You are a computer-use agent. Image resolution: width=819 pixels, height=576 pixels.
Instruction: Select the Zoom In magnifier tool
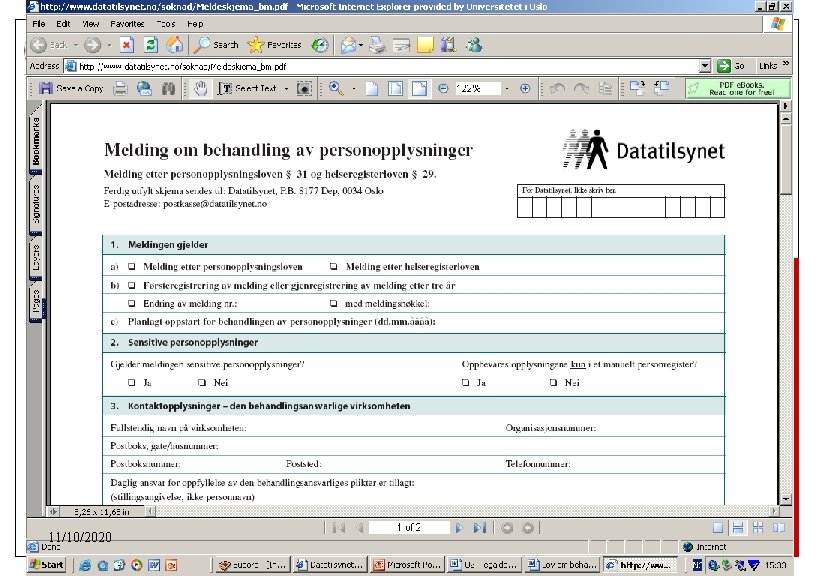pos(336,88)
